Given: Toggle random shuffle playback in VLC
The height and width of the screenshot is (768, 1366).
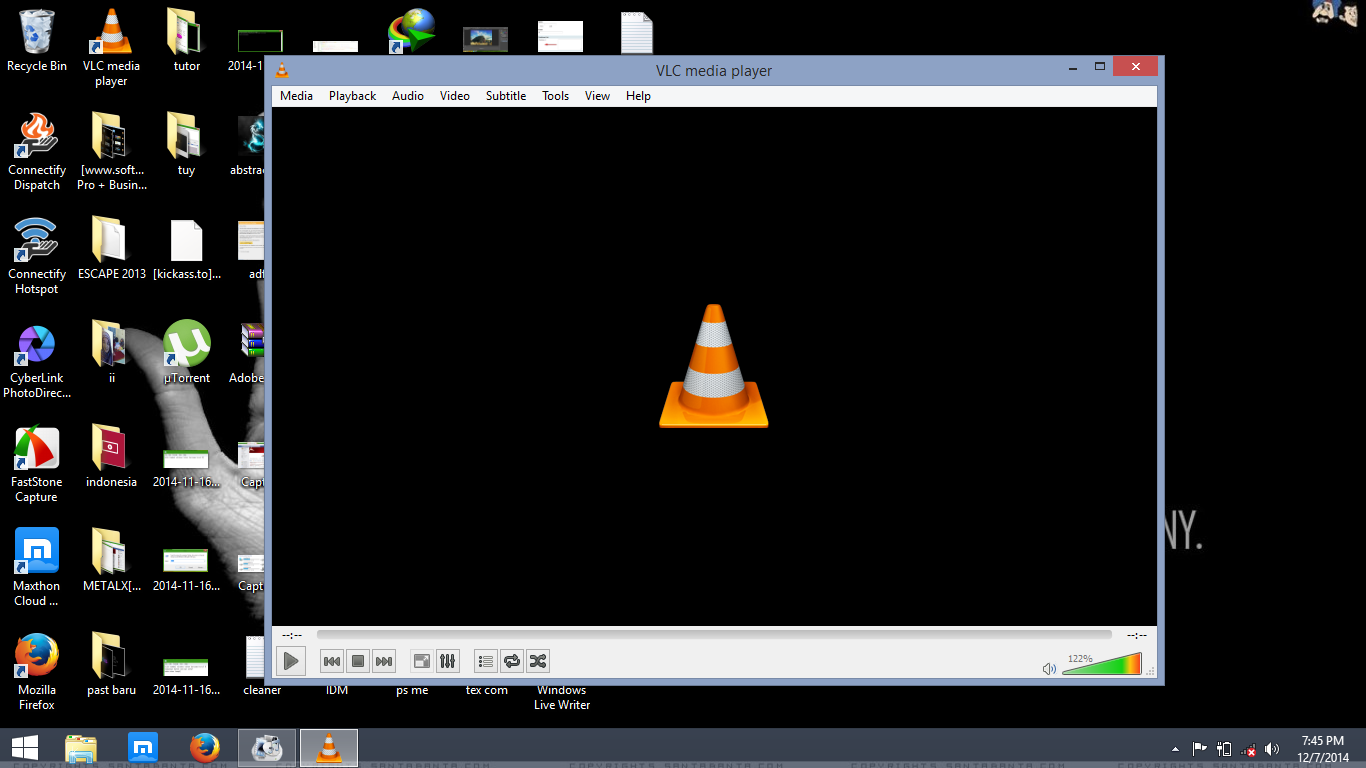Looking at the screenshot, I should coord(538,661).
